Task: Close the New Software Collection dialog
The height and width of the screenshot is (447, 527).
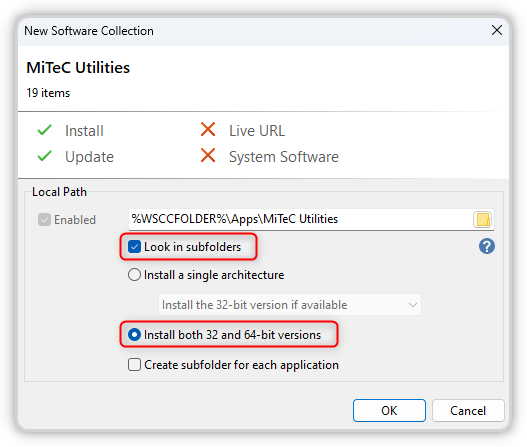Action: pos(496,30)
